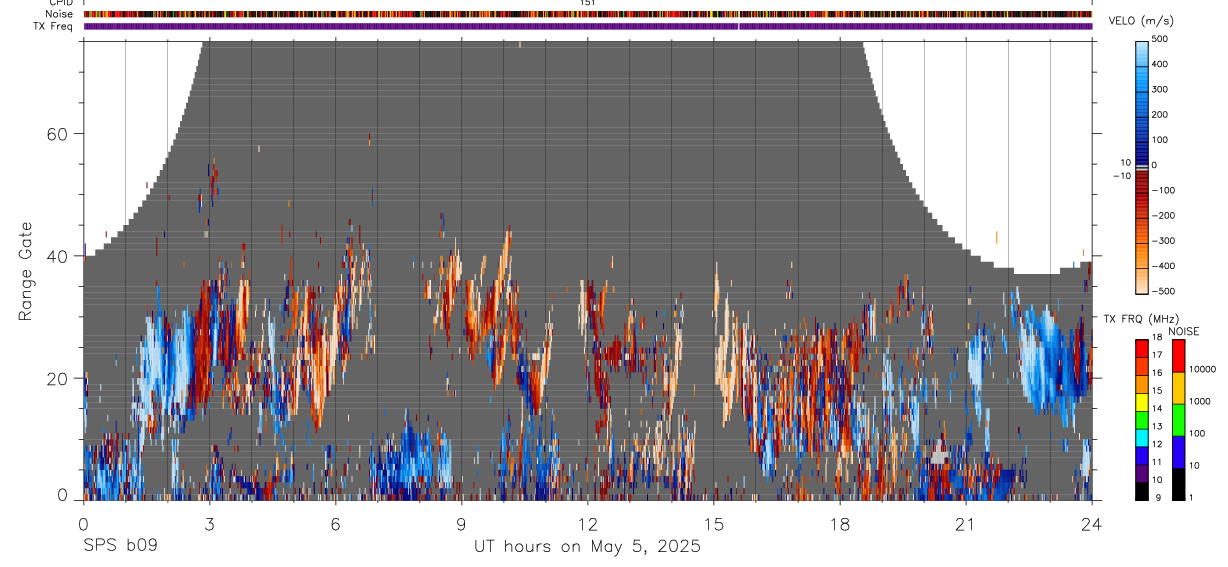Click the cyan 12-13 MHz frequency swatch
The width and height of the screenshot is (1228, 567).
point(1142,438)
